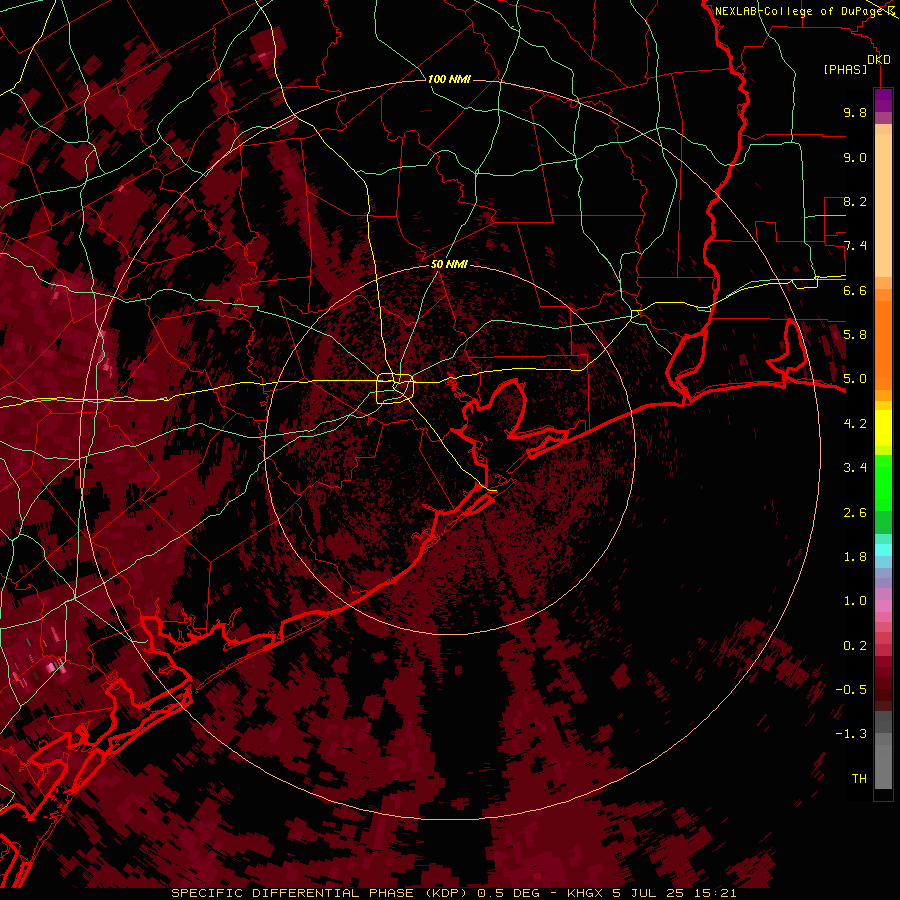The width and height of the screenshot is (900, 900).
Task: Click the 7.4 legend value
Action: [855, 246]
